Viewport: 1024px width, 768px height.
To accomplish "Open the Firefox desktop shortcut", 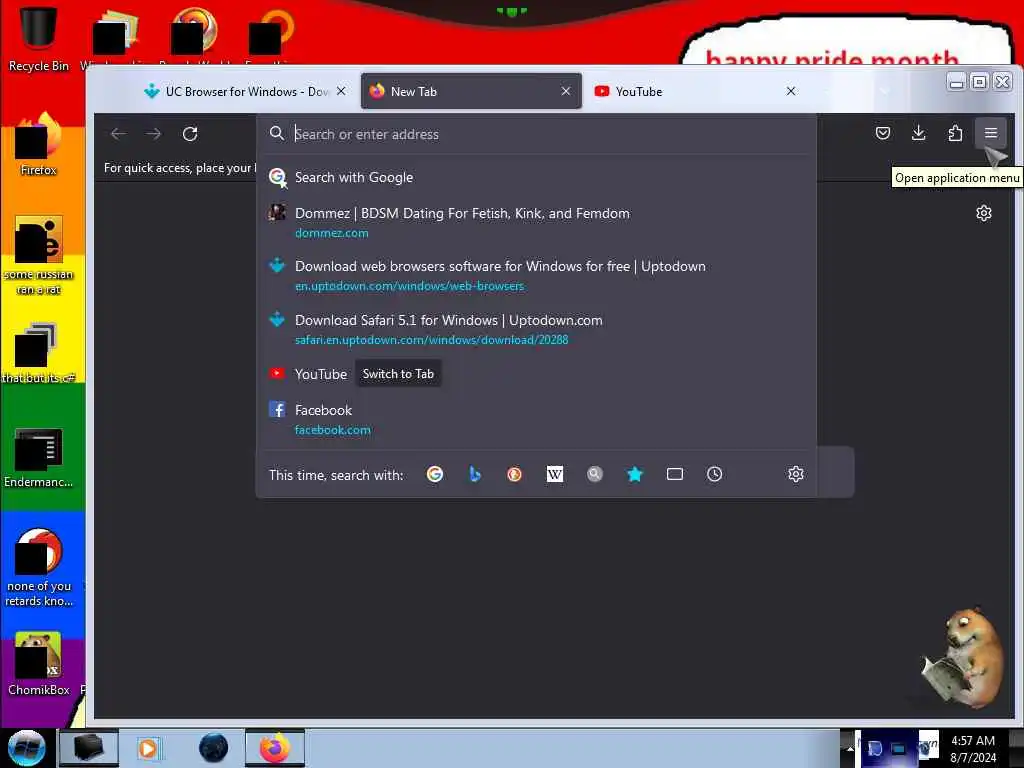I will click(x=39, y=145).
